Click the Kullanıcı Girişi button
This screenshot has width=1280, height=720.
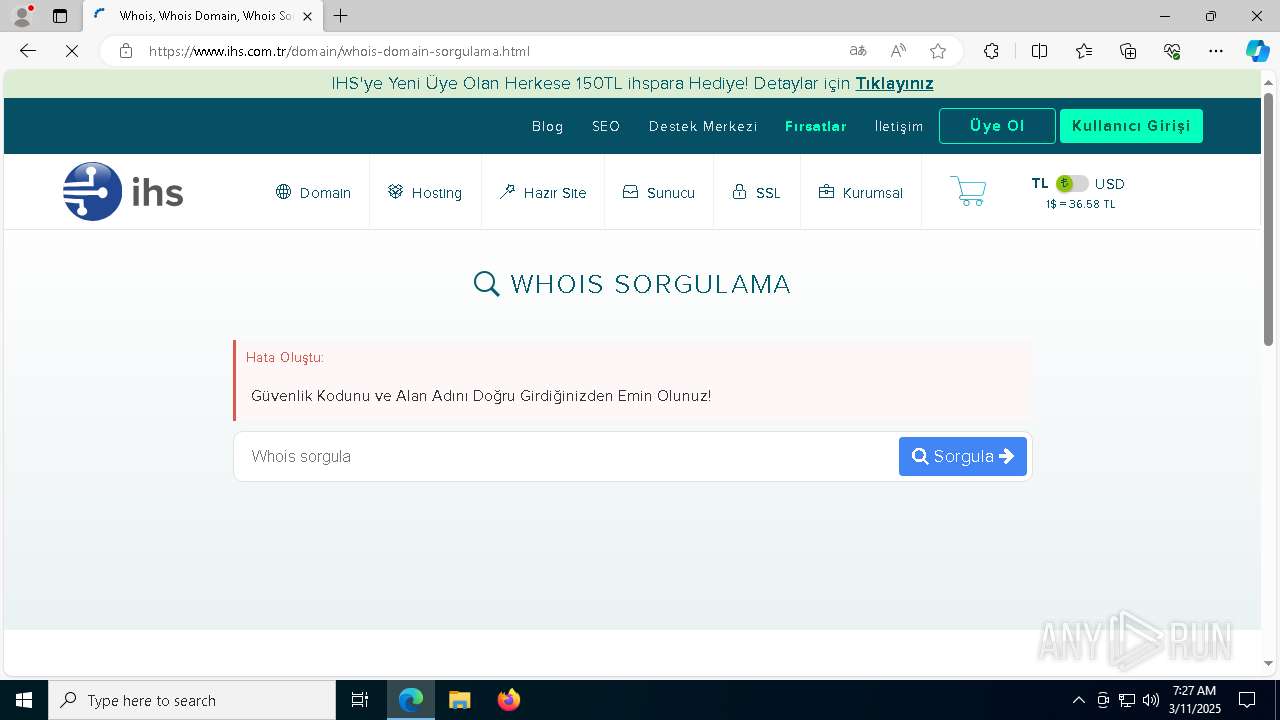click(1131, 126)
